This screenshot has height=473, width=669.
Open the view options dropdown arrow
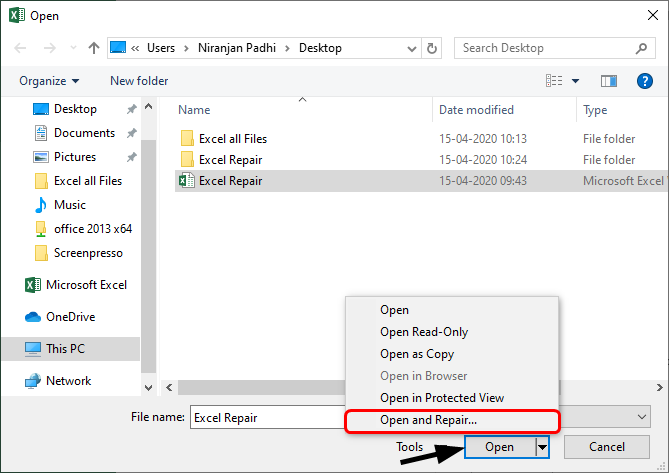click(x=575, y=81)
